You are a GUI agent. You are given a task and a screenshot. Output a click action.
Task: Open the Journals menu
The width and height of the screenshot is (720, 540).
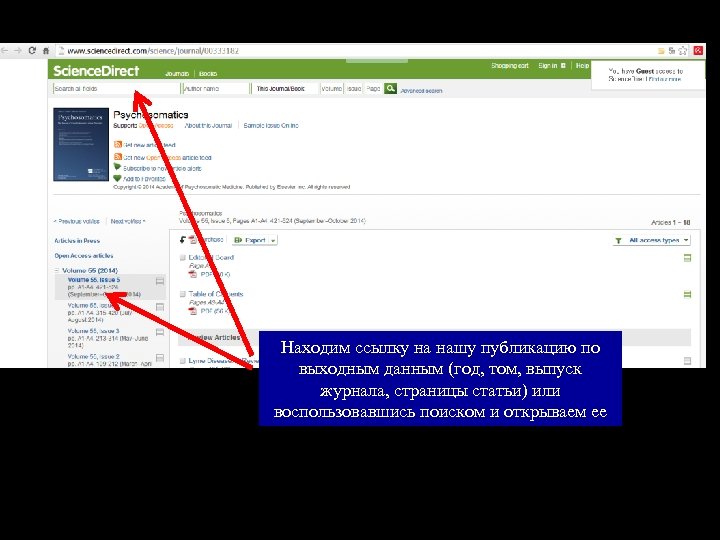pyautogui.click(x=177, y=73)
